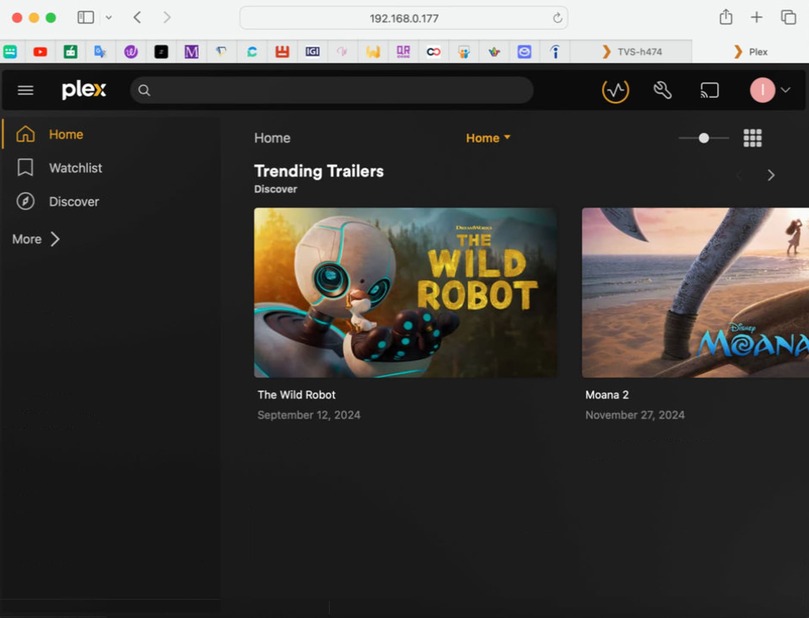This screenshot has width=809, height=618.
Task: Open the Moana 2 trailer thumbnail
Action: point(695,292)
